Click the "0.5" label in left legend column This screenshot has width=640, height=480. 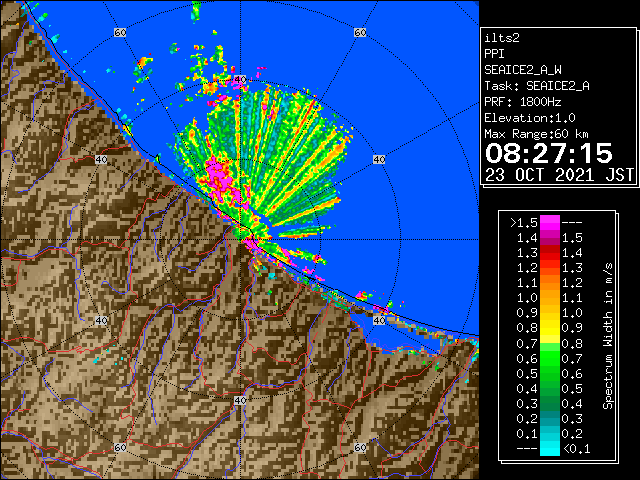tap(527, 373)
